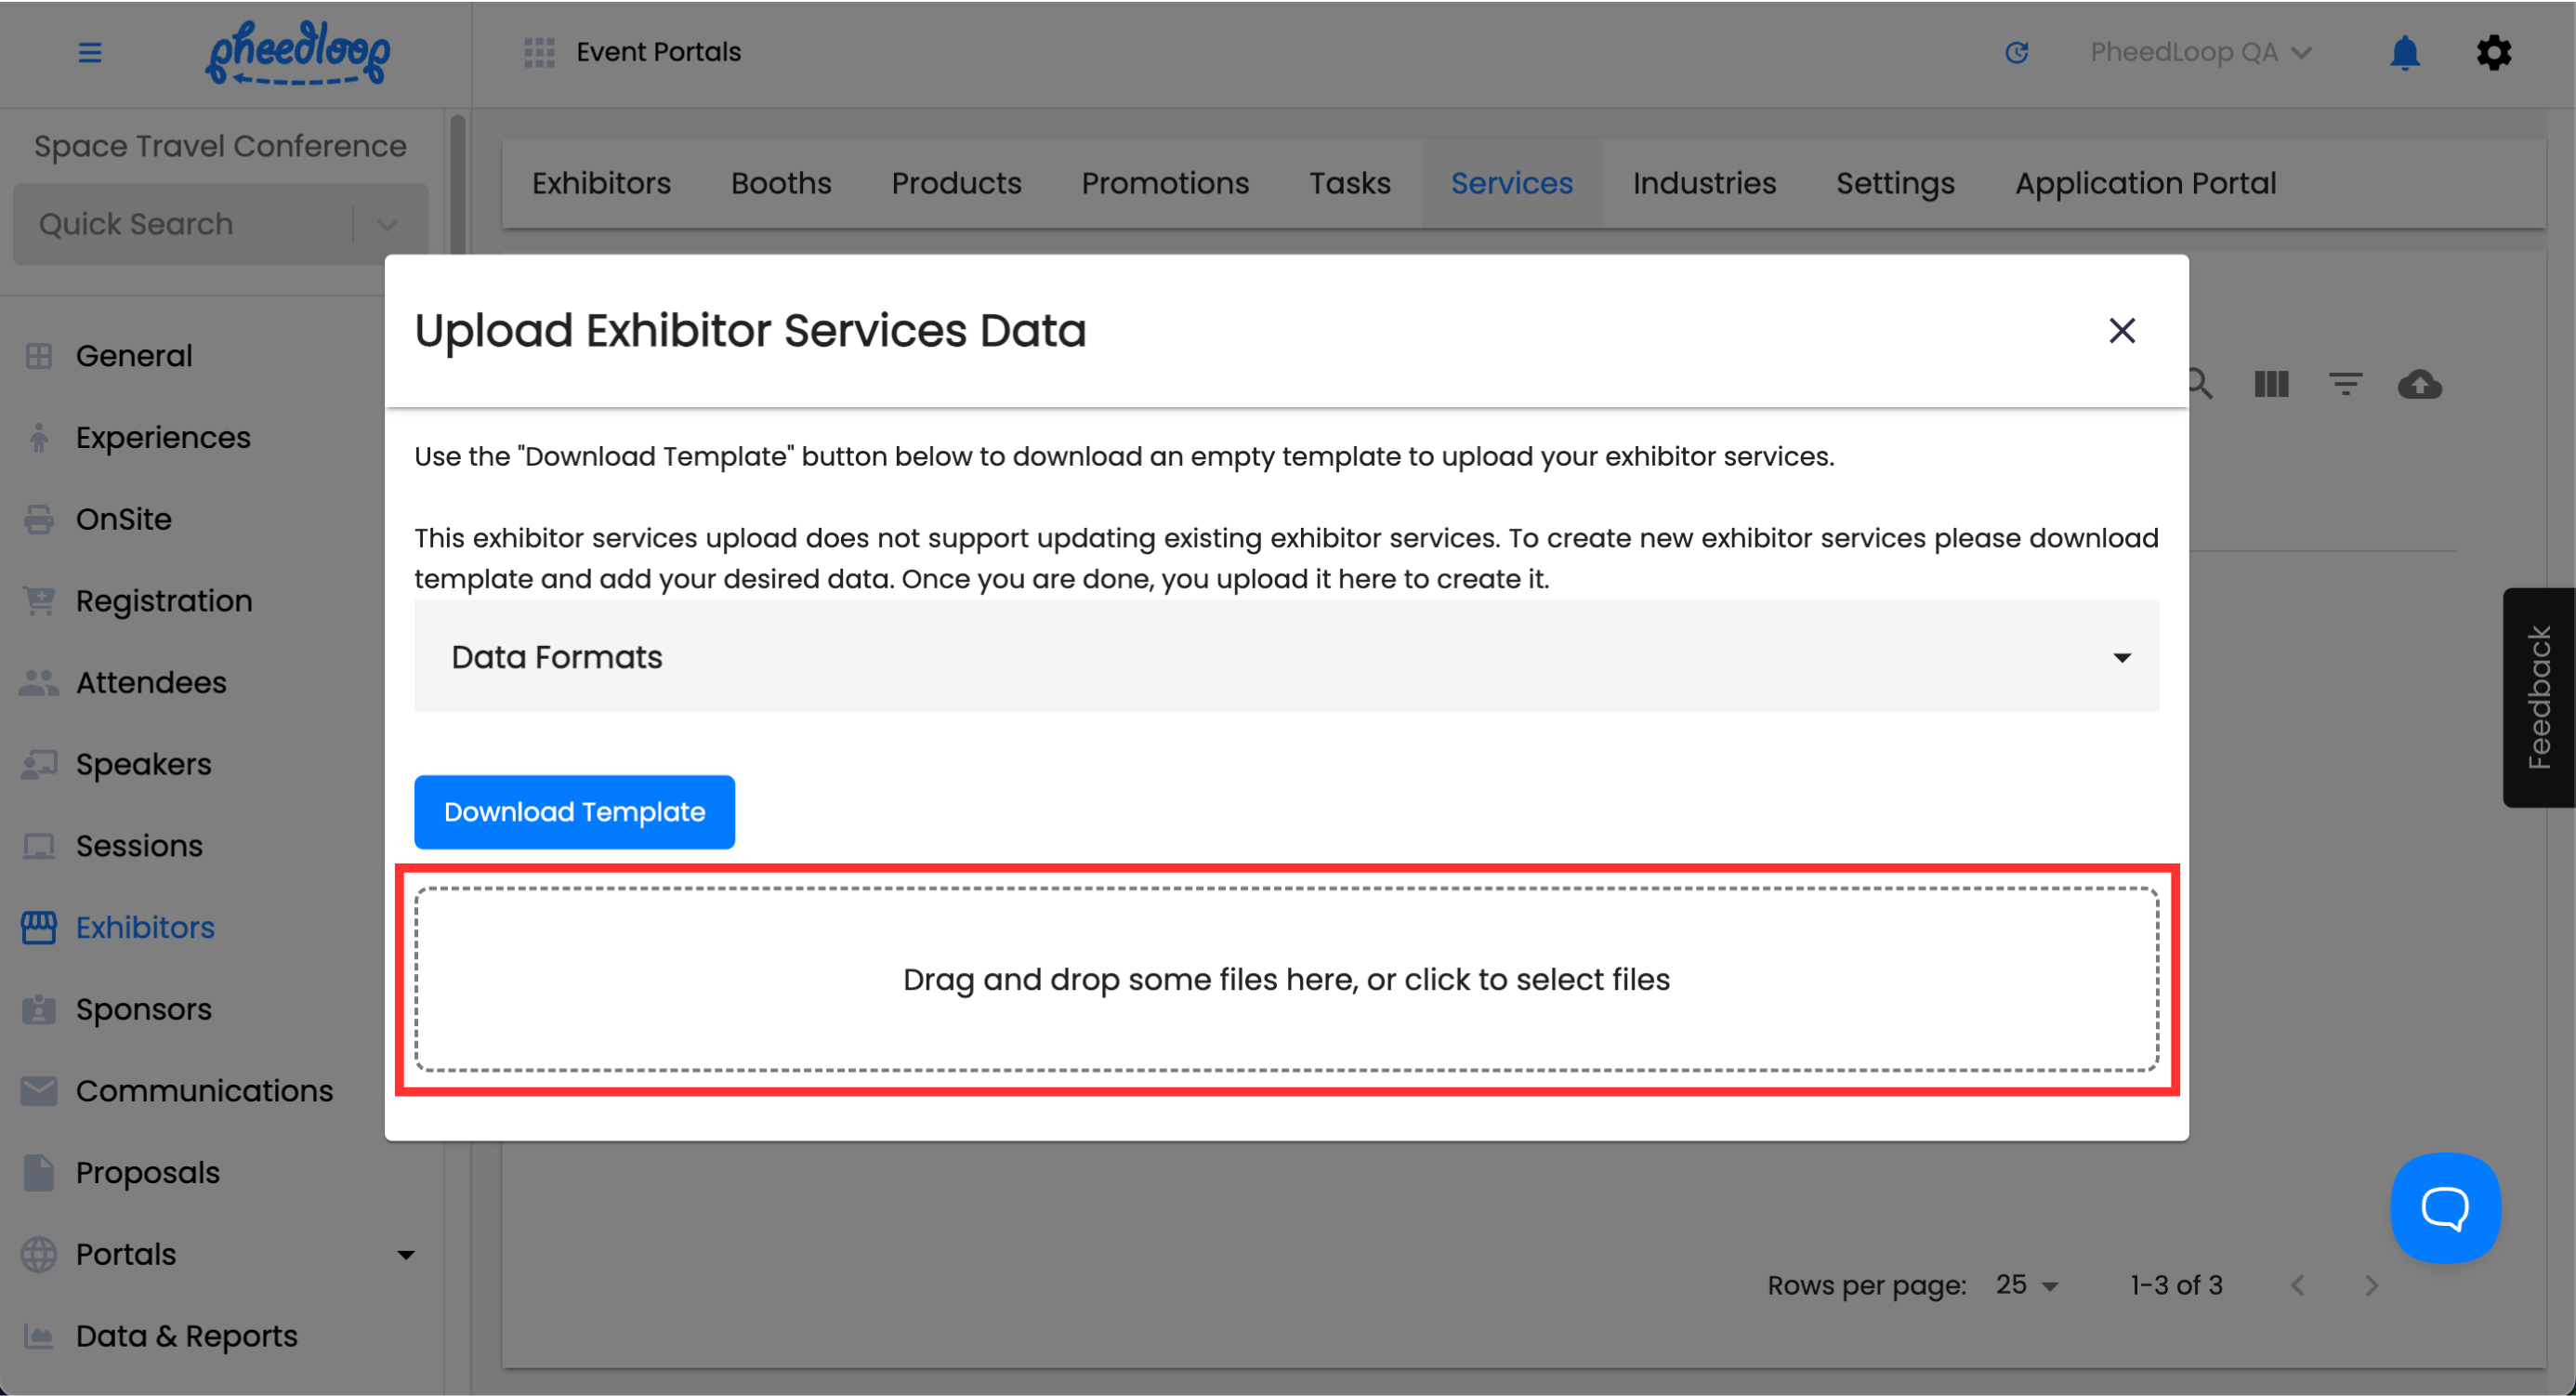Screen dimensions: 2576x1396
Task: Expand the Data Formats accordion
Action: coord(1286,657)
